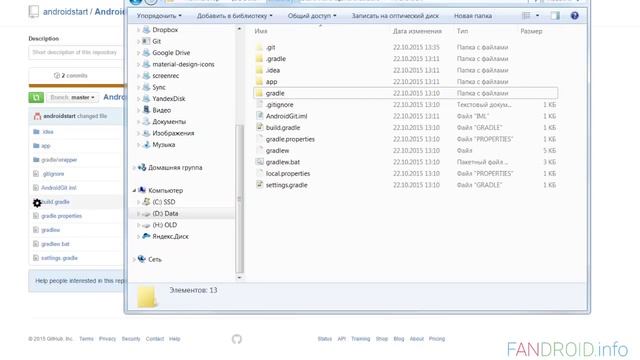Open the 2 commits link
Screen dimensions: 640x360
71,76
